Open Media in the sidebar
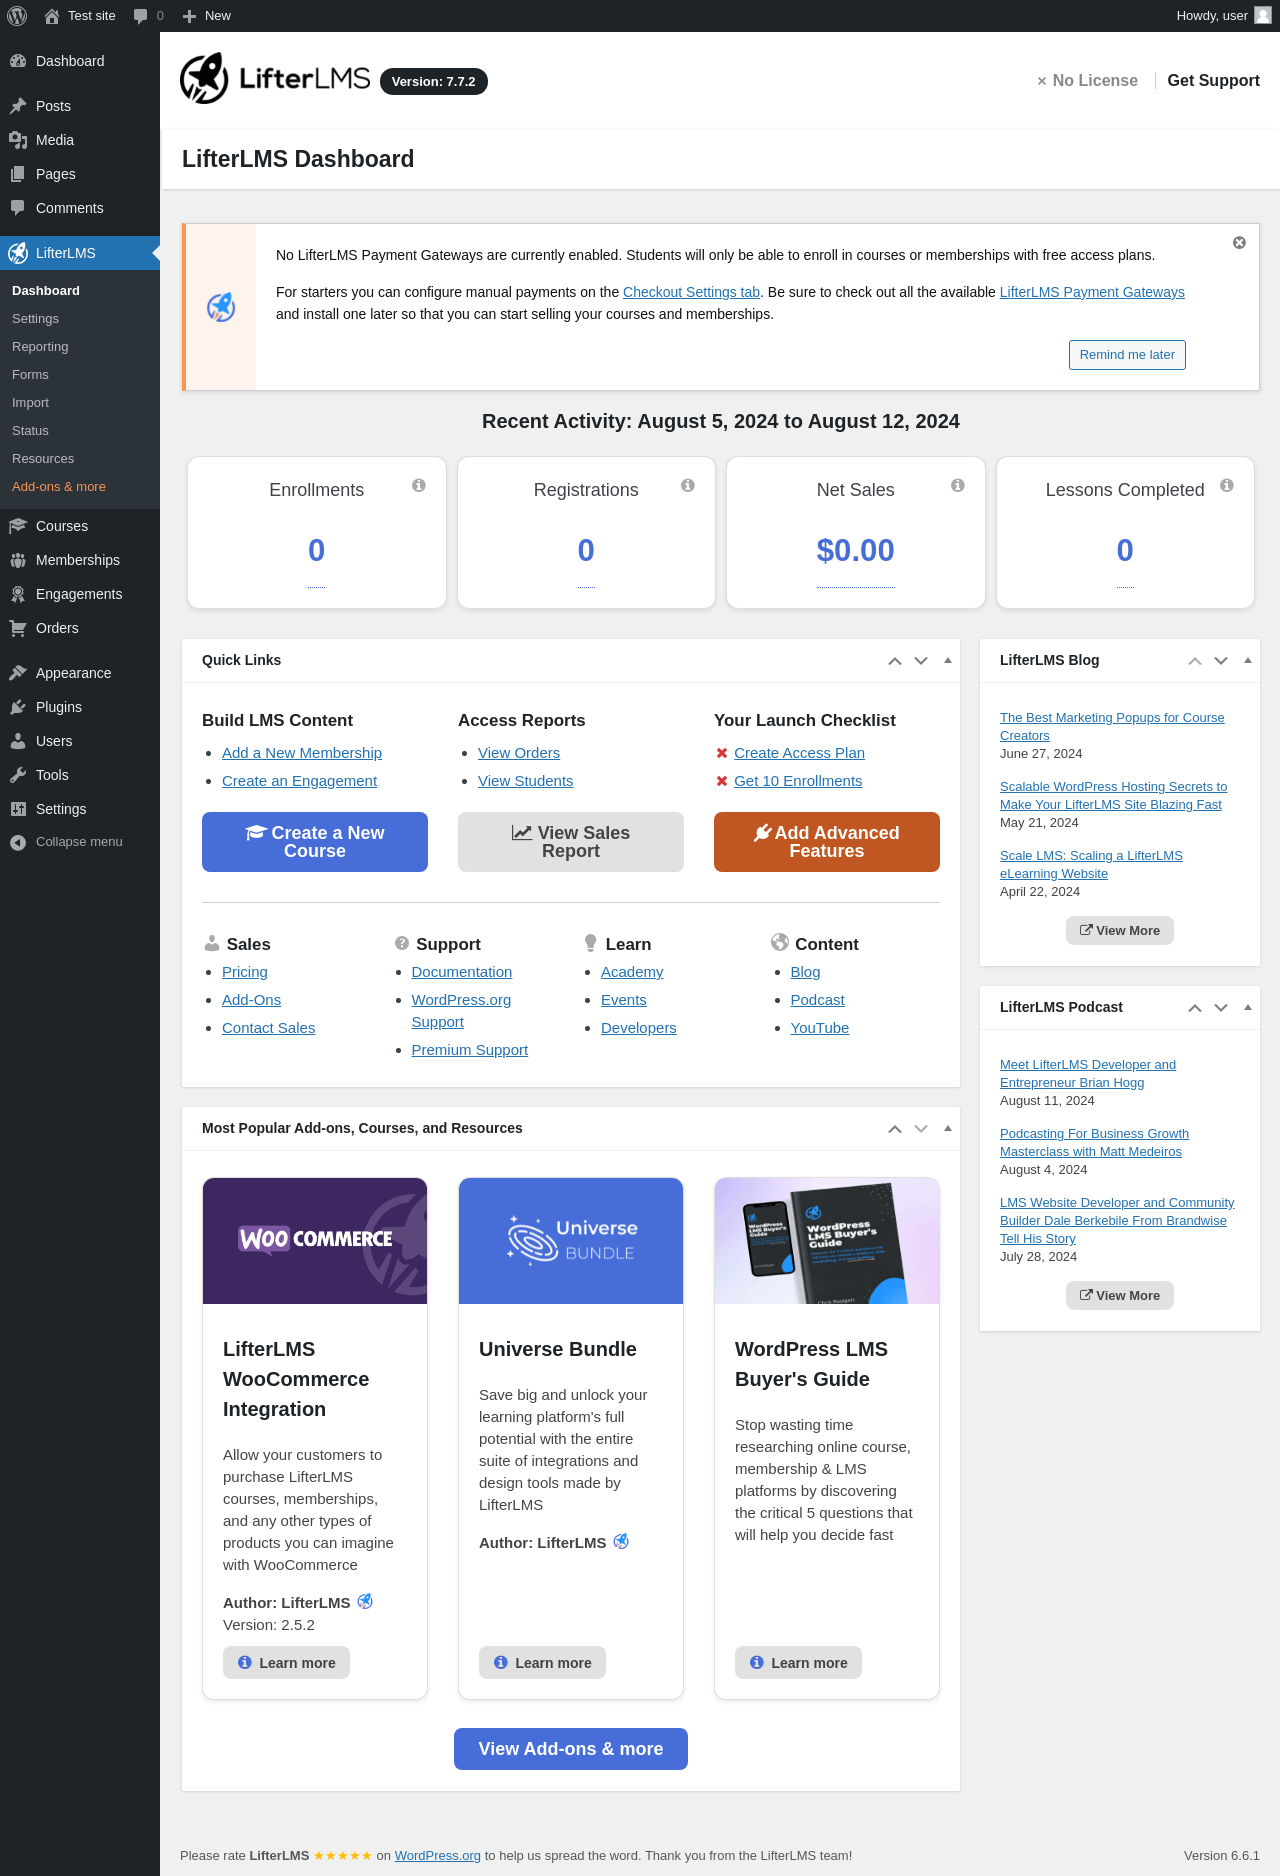Viewport: 1280px width, 1876px height. (x=80, y=140)
